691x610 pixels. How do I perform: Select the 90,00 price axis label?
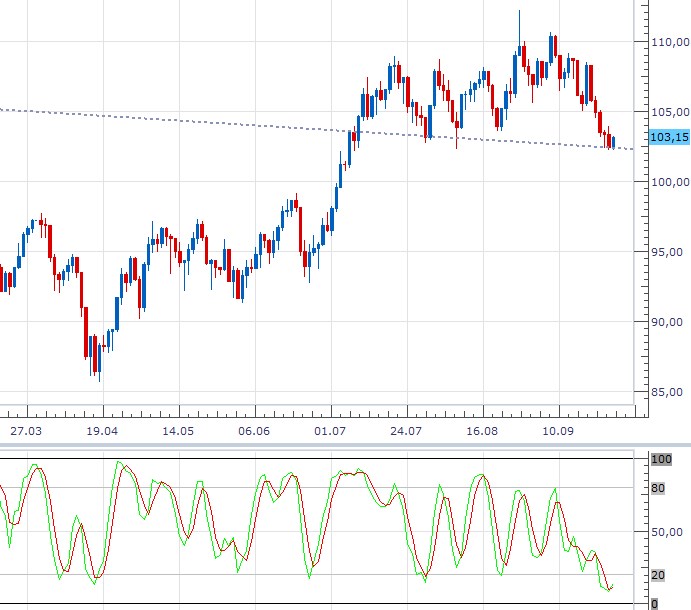coord(668,322)
